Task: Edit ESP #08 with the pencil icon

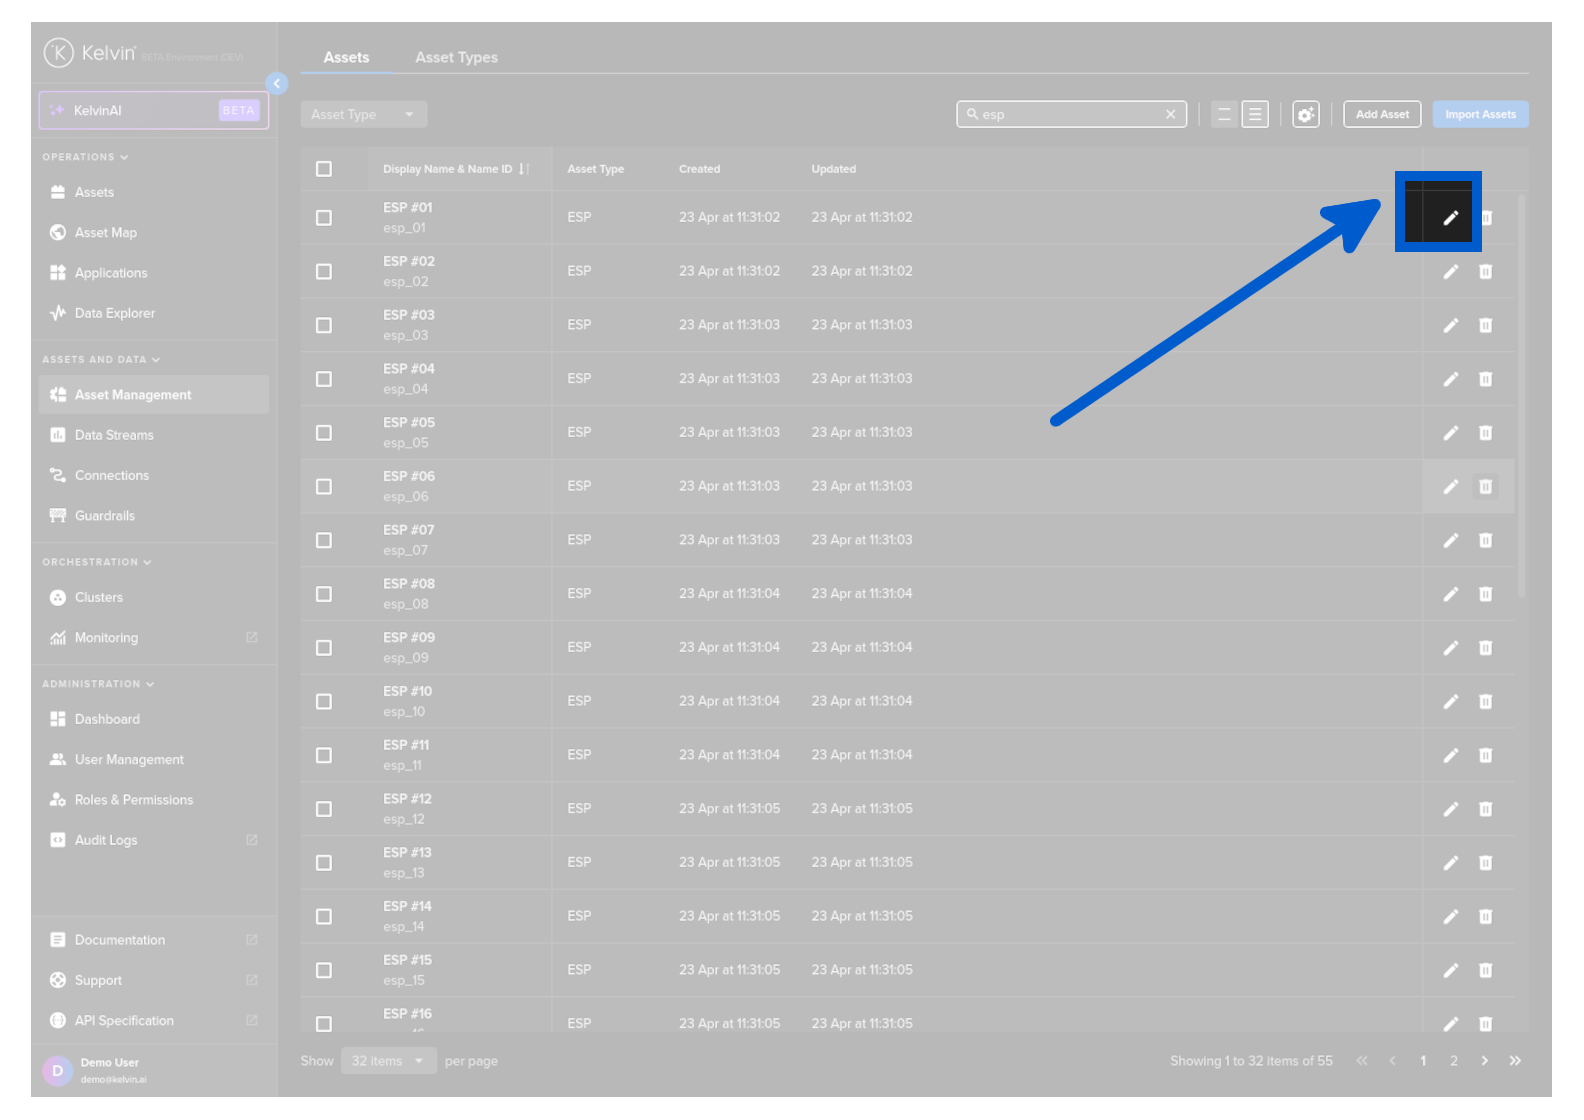Action: (x=1450, y=594)
